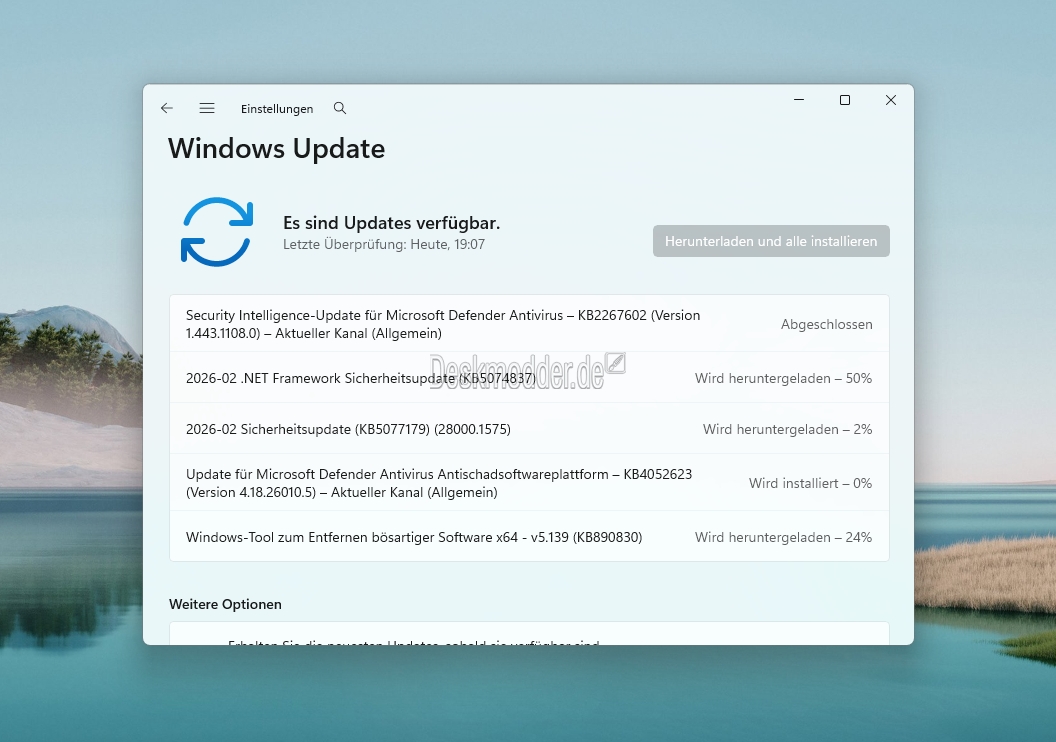Select the Security Intelligence-Update KB2267602 entry
This screenshot has width=1056, height=742.
(x=443, y=324)
